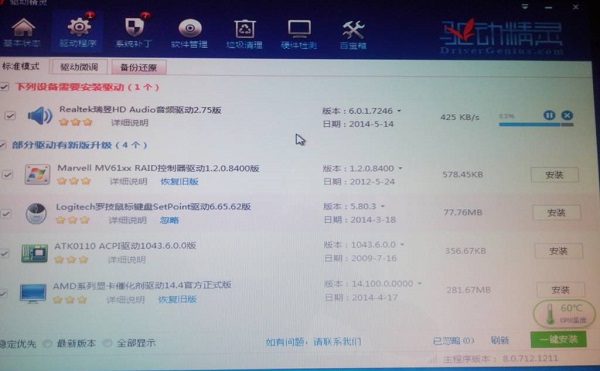The height and width of the screenshot is (371, 600).
Task: Select the 最新版本 radio option
Action: [47, 343]
